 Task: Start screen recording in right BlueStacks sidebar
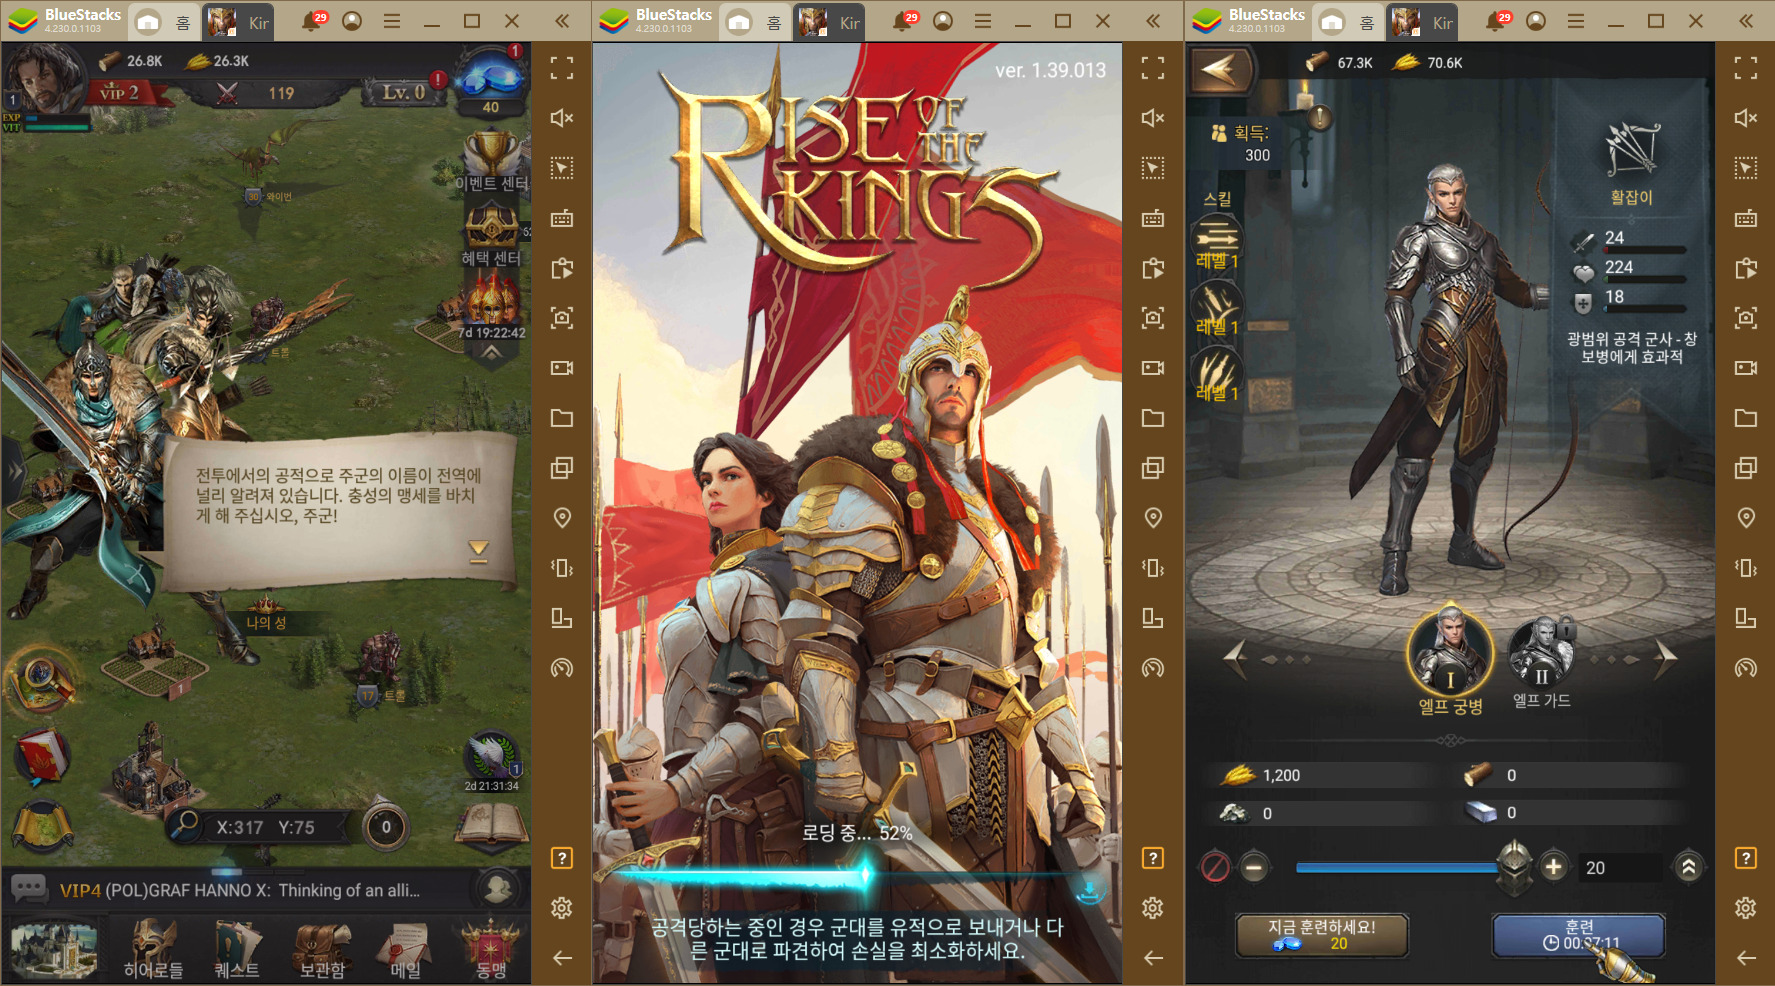coord(1746,368)
